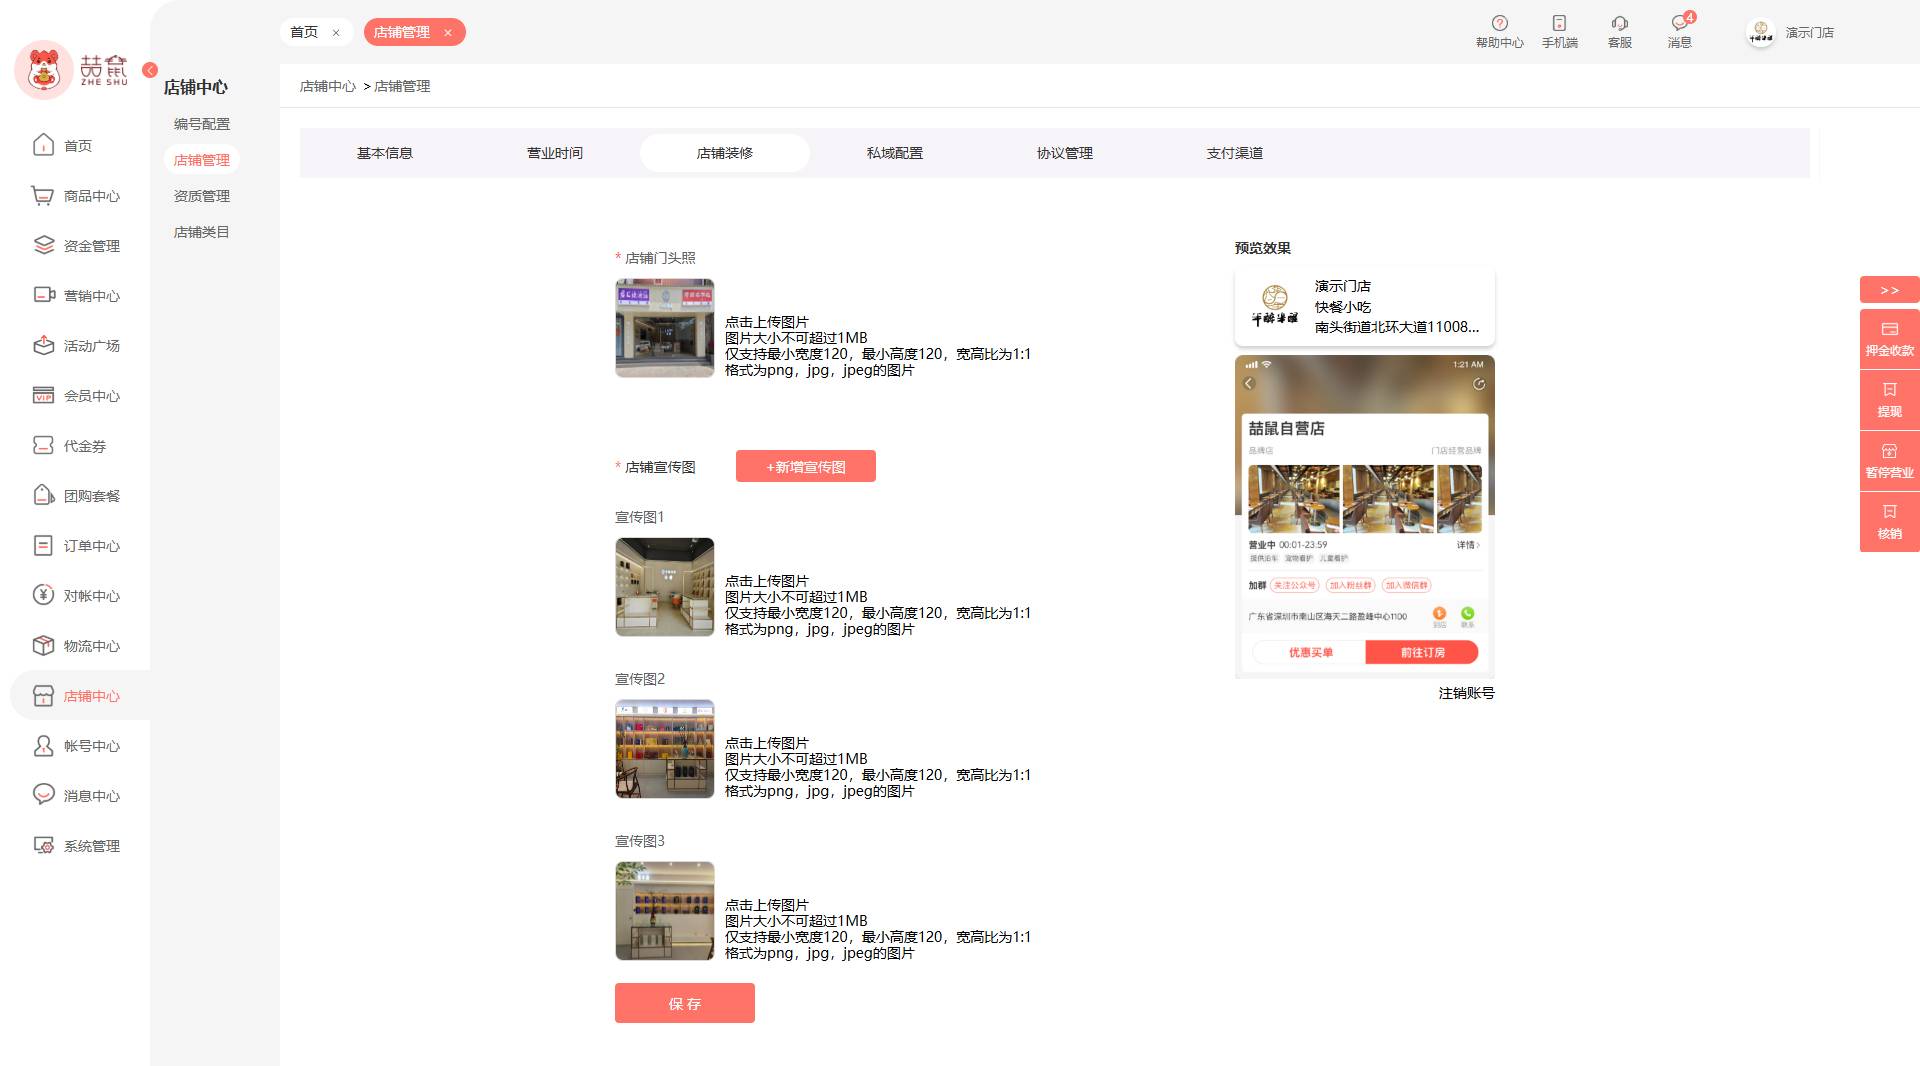This screenshot has height=1066, width=1920.
Task: Click the 喆鼠 logo
Action: point(72,70)
